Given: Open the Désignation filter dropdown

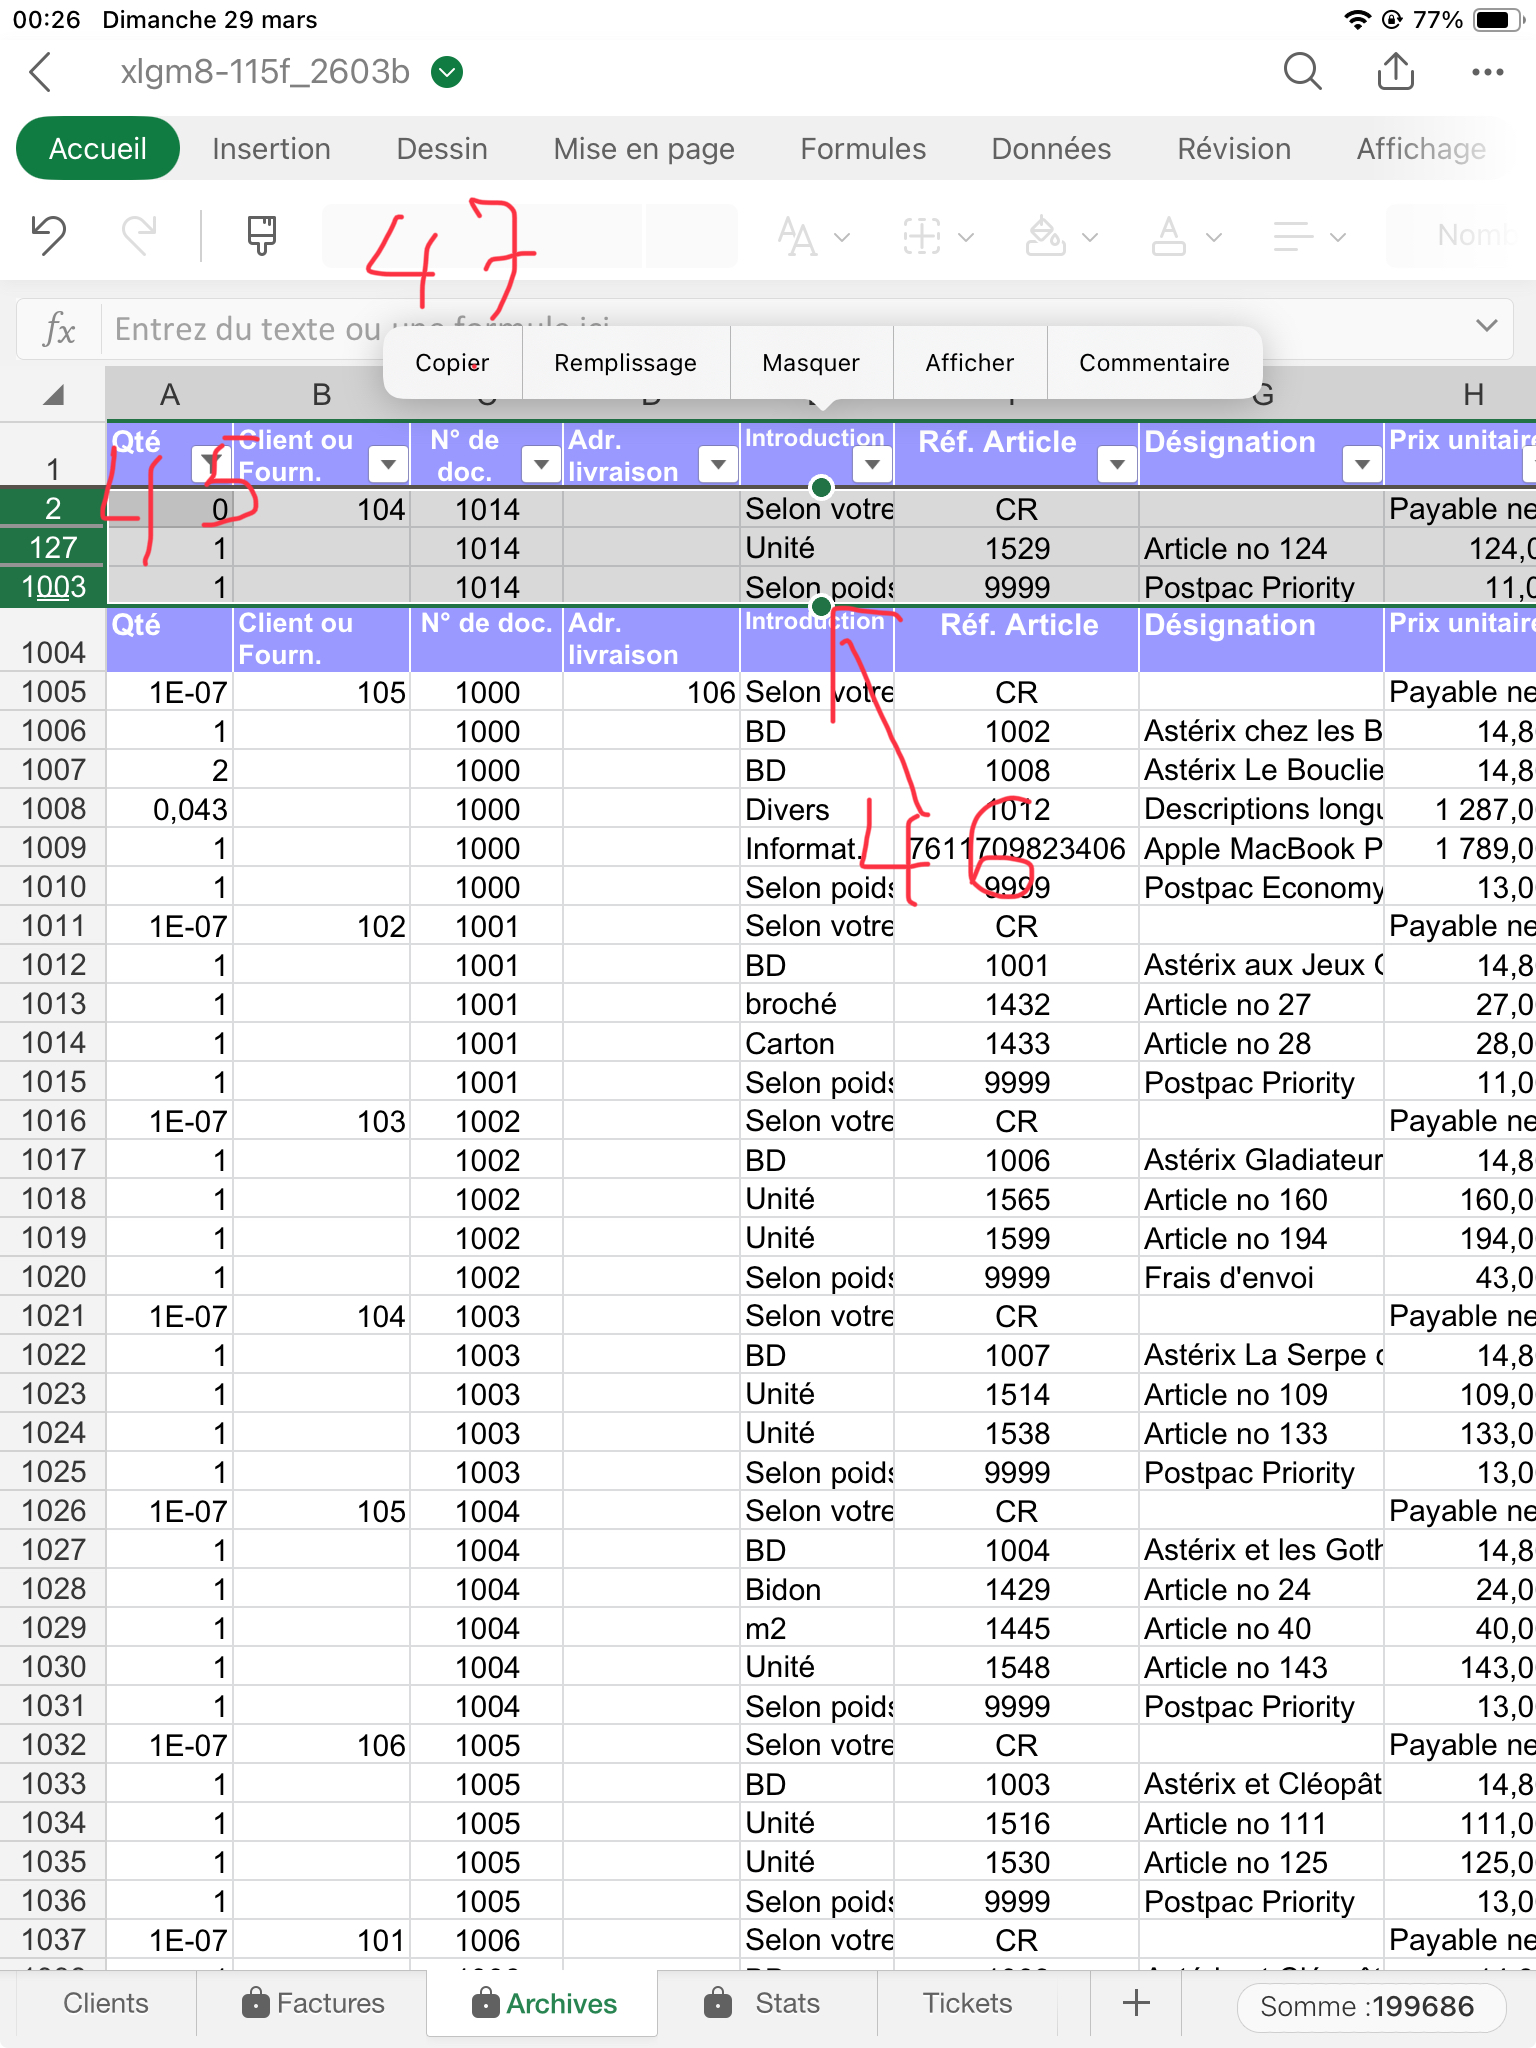Looking at the screenshot, I should click(x=1361, y=464).
